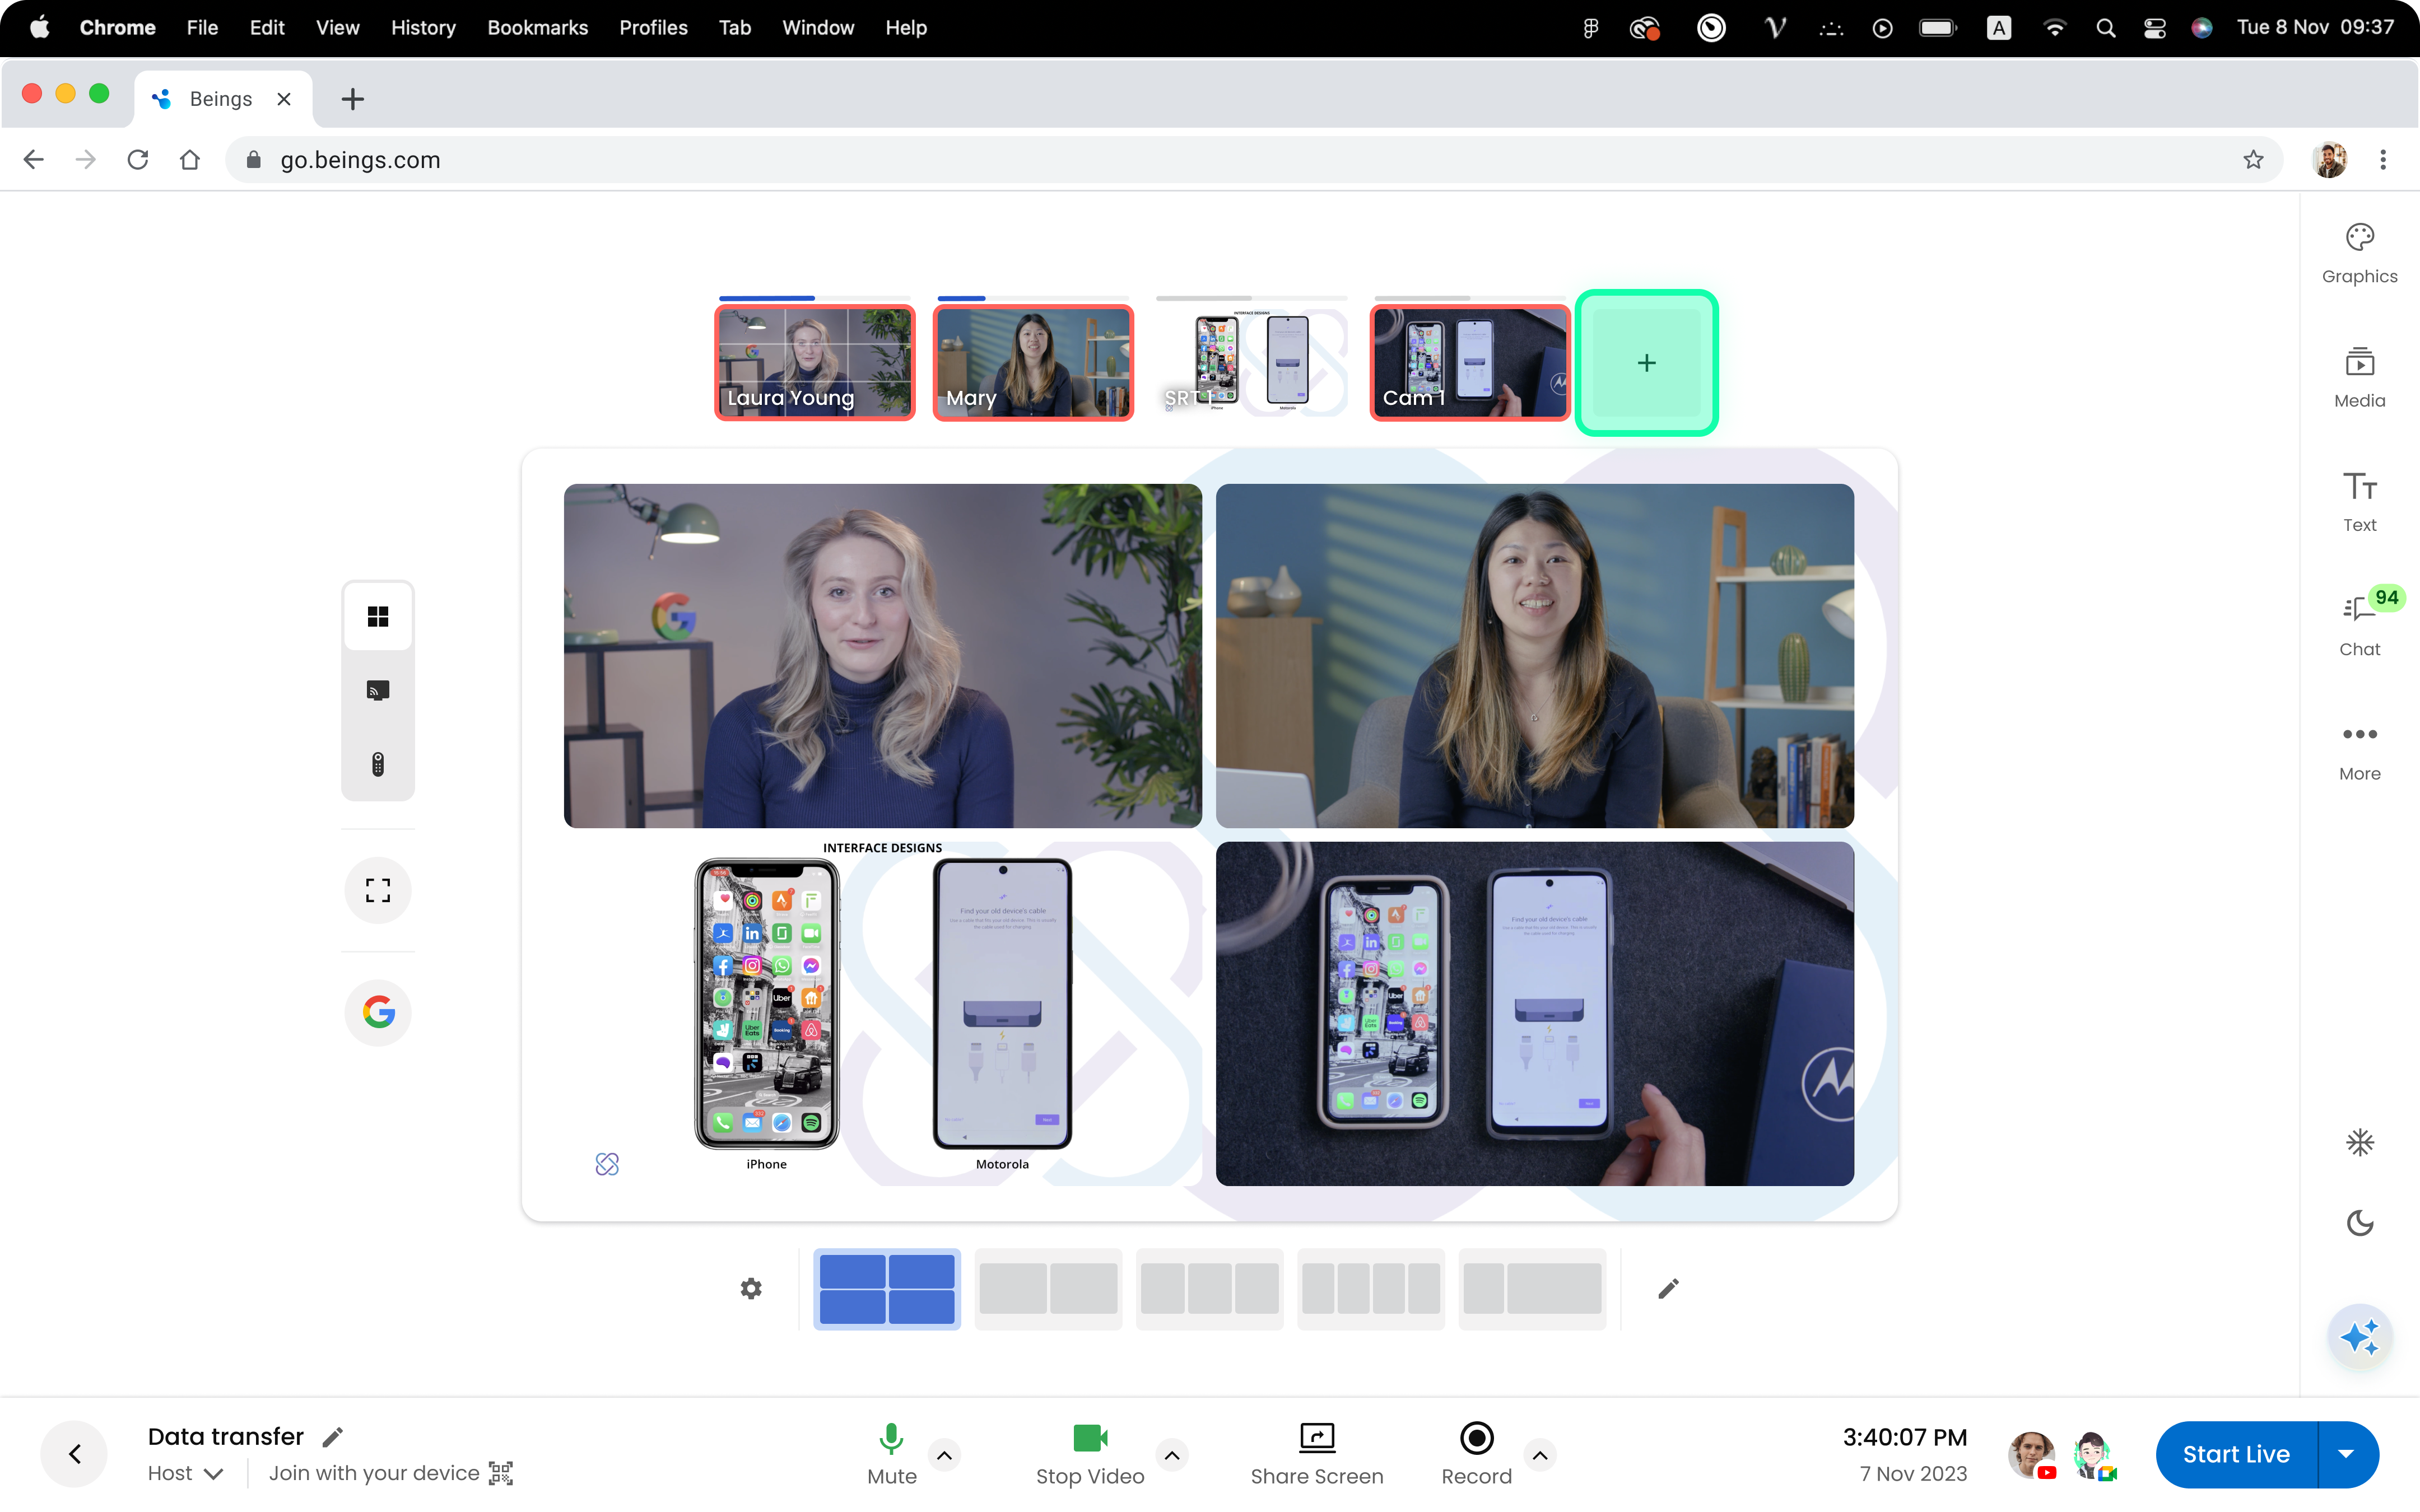
Task: Rename Data transfer with pencil icon
Action: click(x=333, y=1437)
